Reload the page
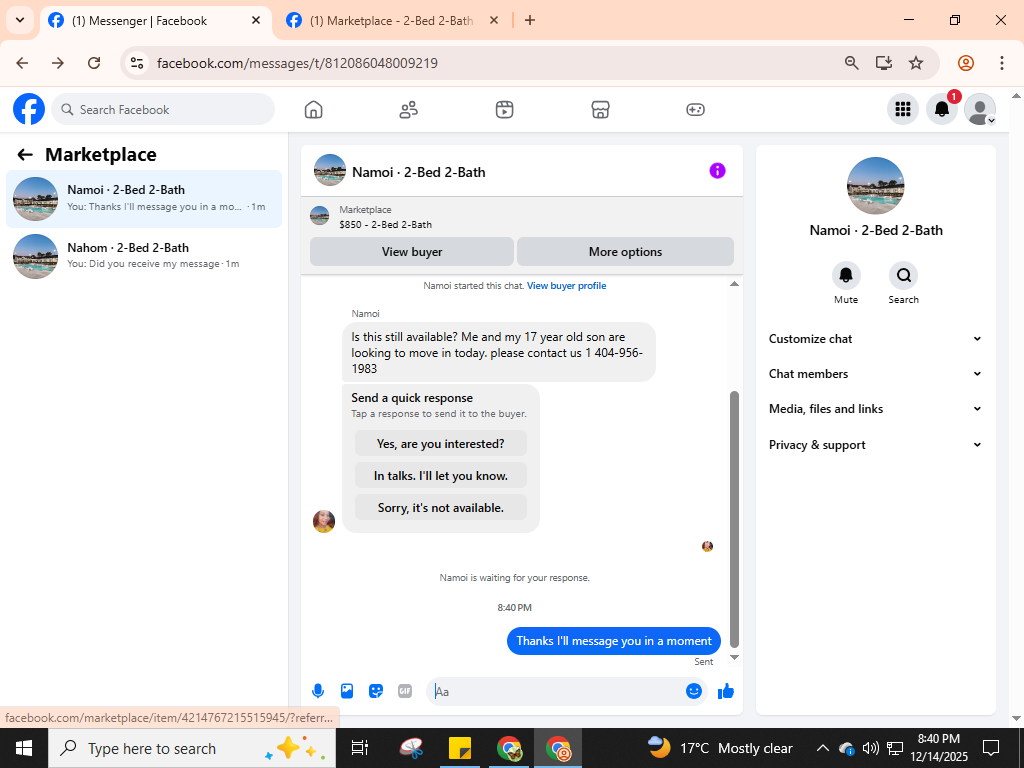 (94, 63)
